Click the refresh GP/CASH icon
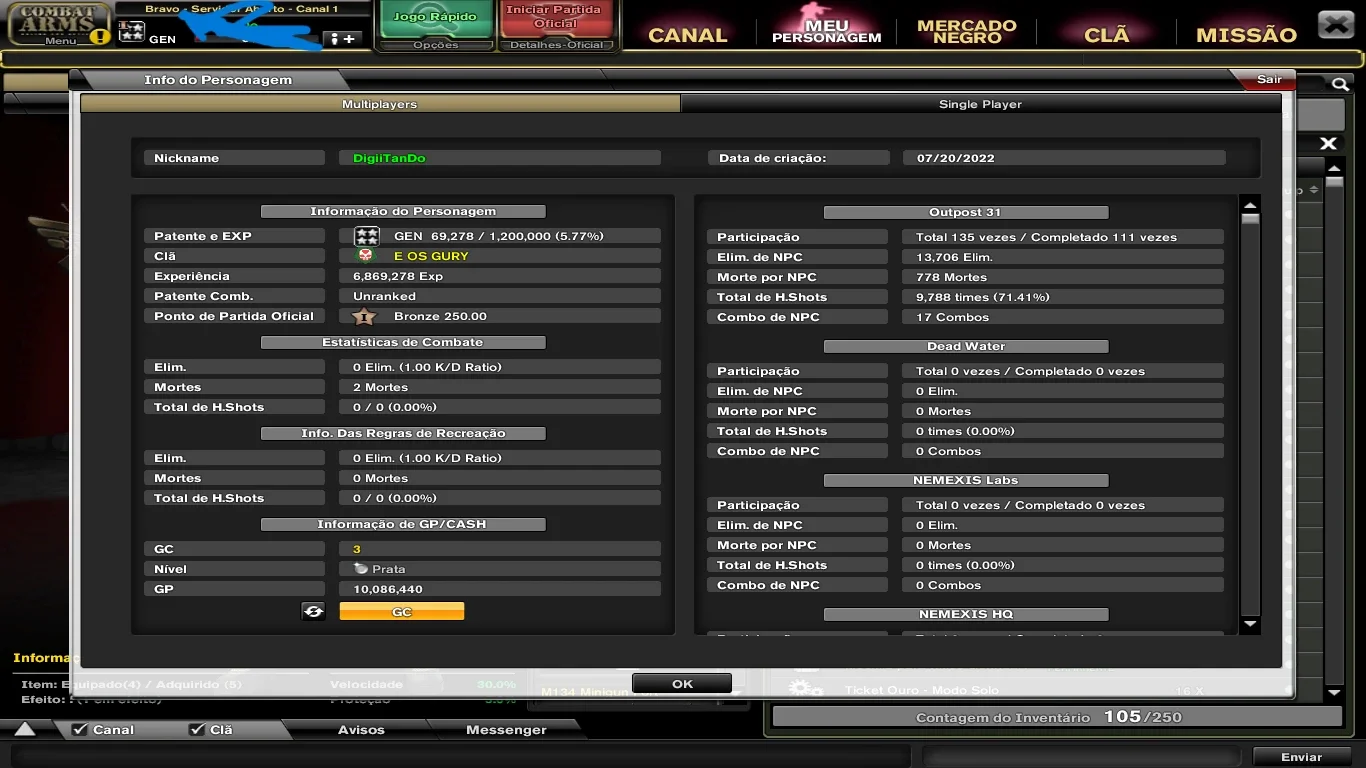The height and width of the screenshot is (768, 1366). pyautogui.click(x=314, y=611)
